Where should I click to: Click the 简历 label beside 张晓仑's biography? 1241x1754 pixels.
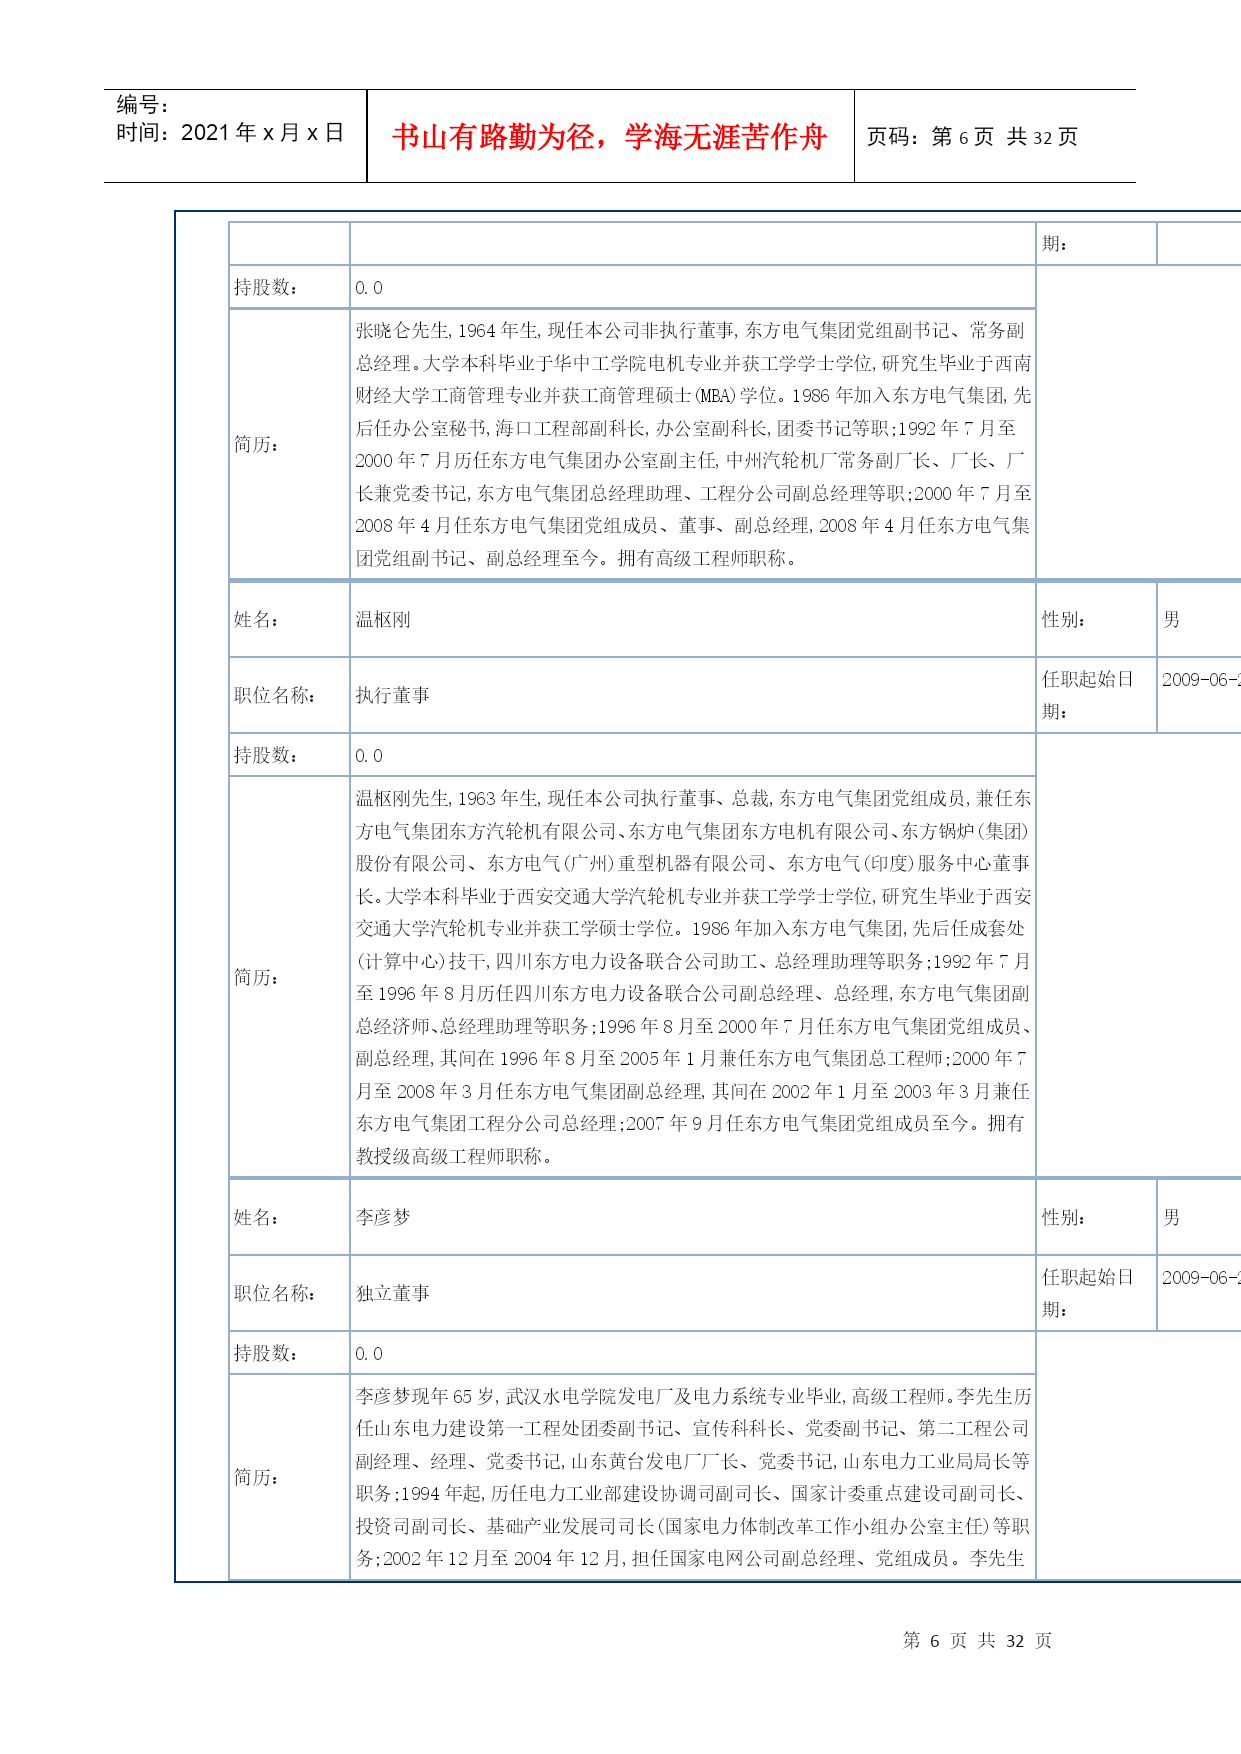click(256, 444)
